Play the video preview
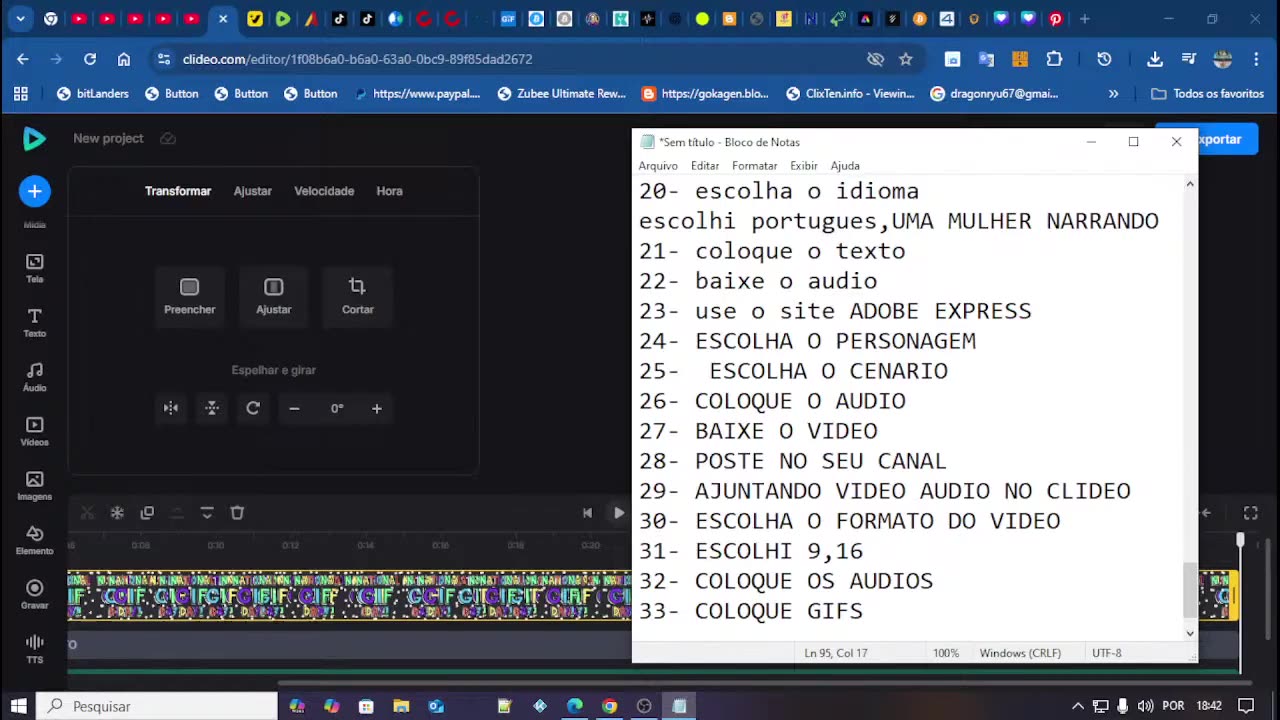The image size is (1280, 720). click(x=618, y=513)
